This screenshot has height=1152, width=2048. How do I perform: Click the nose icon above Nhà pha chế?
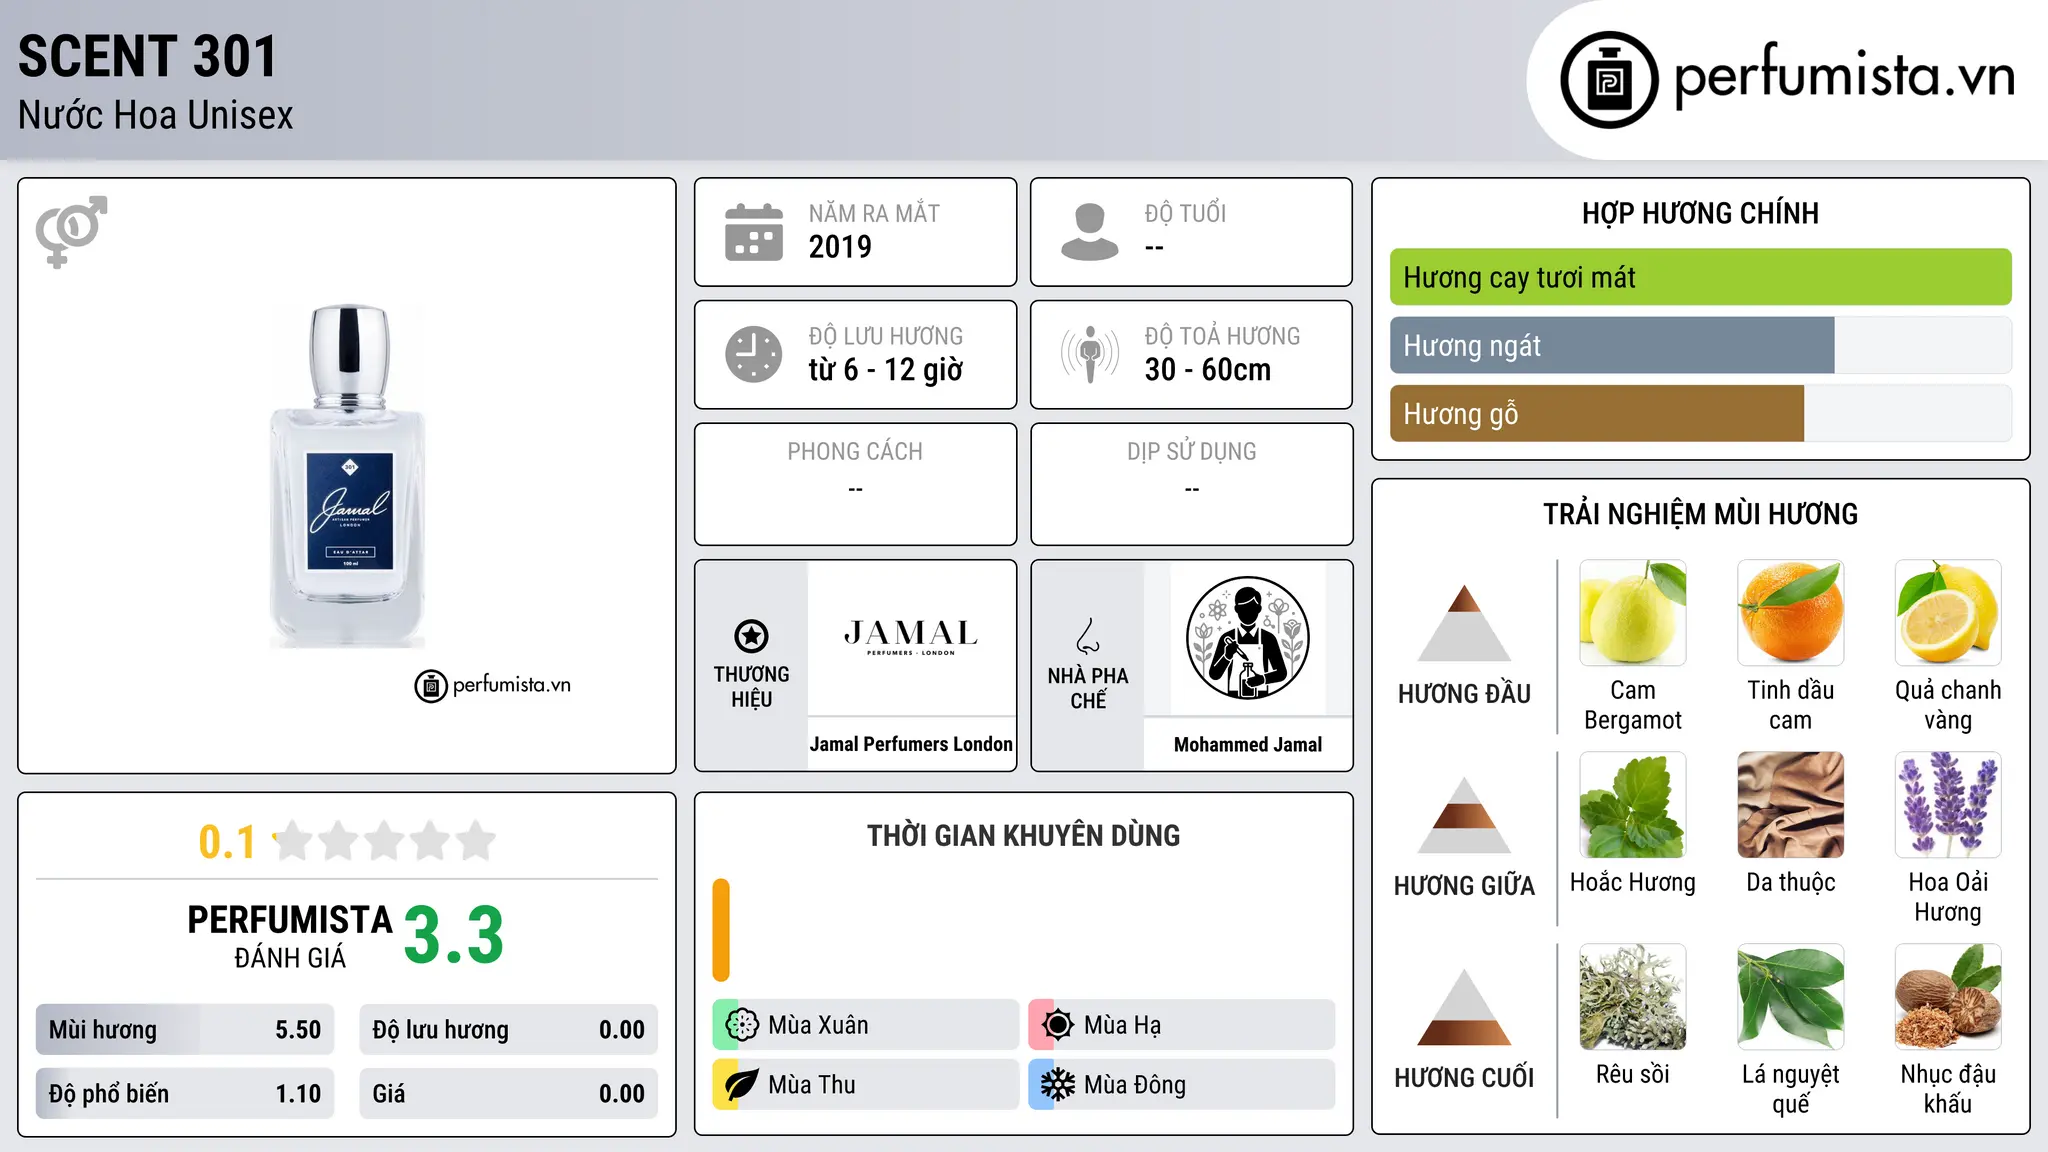click(x=1088, y=636)
